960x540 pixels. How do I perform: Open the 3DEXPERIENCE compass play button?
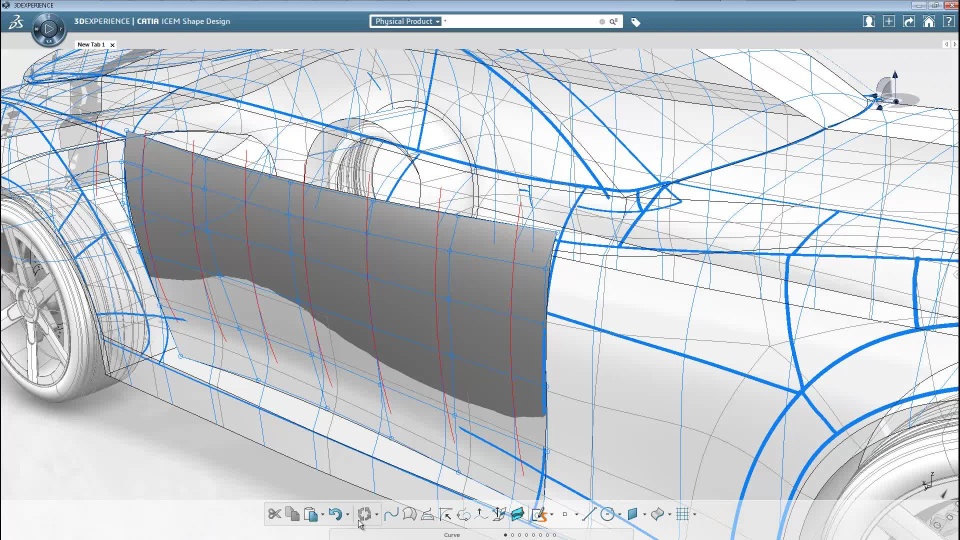[x=49, y=28]
